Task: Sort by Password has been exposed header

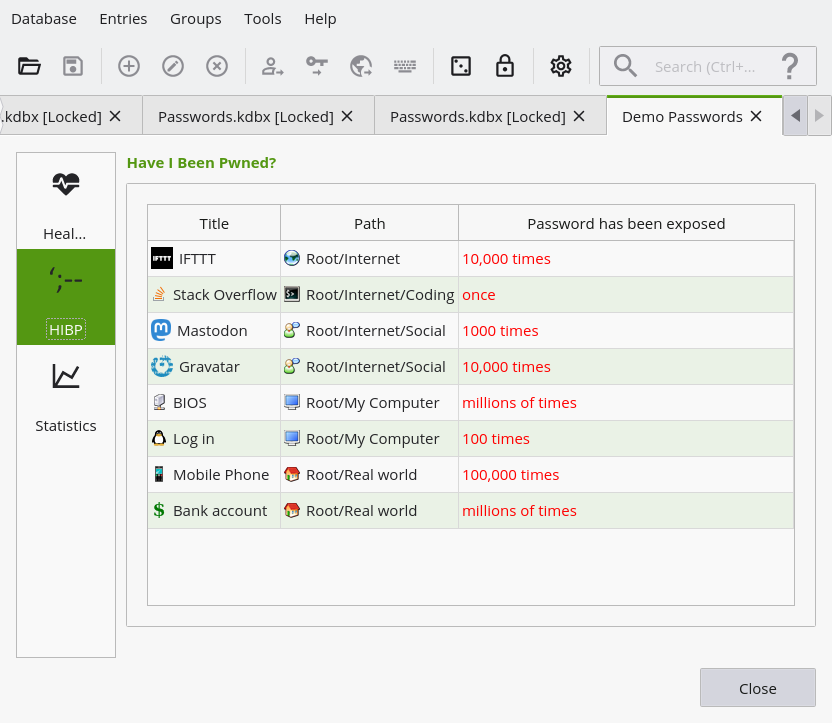Action: (x=626, y=224)
